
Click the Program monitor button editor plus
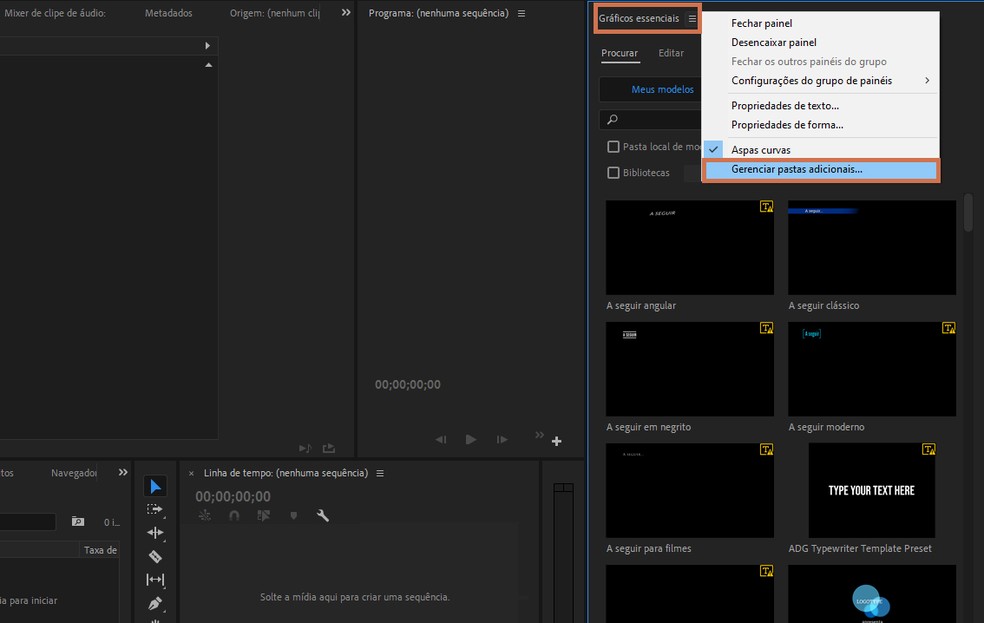pyautogui.click(x=557, y=441)
